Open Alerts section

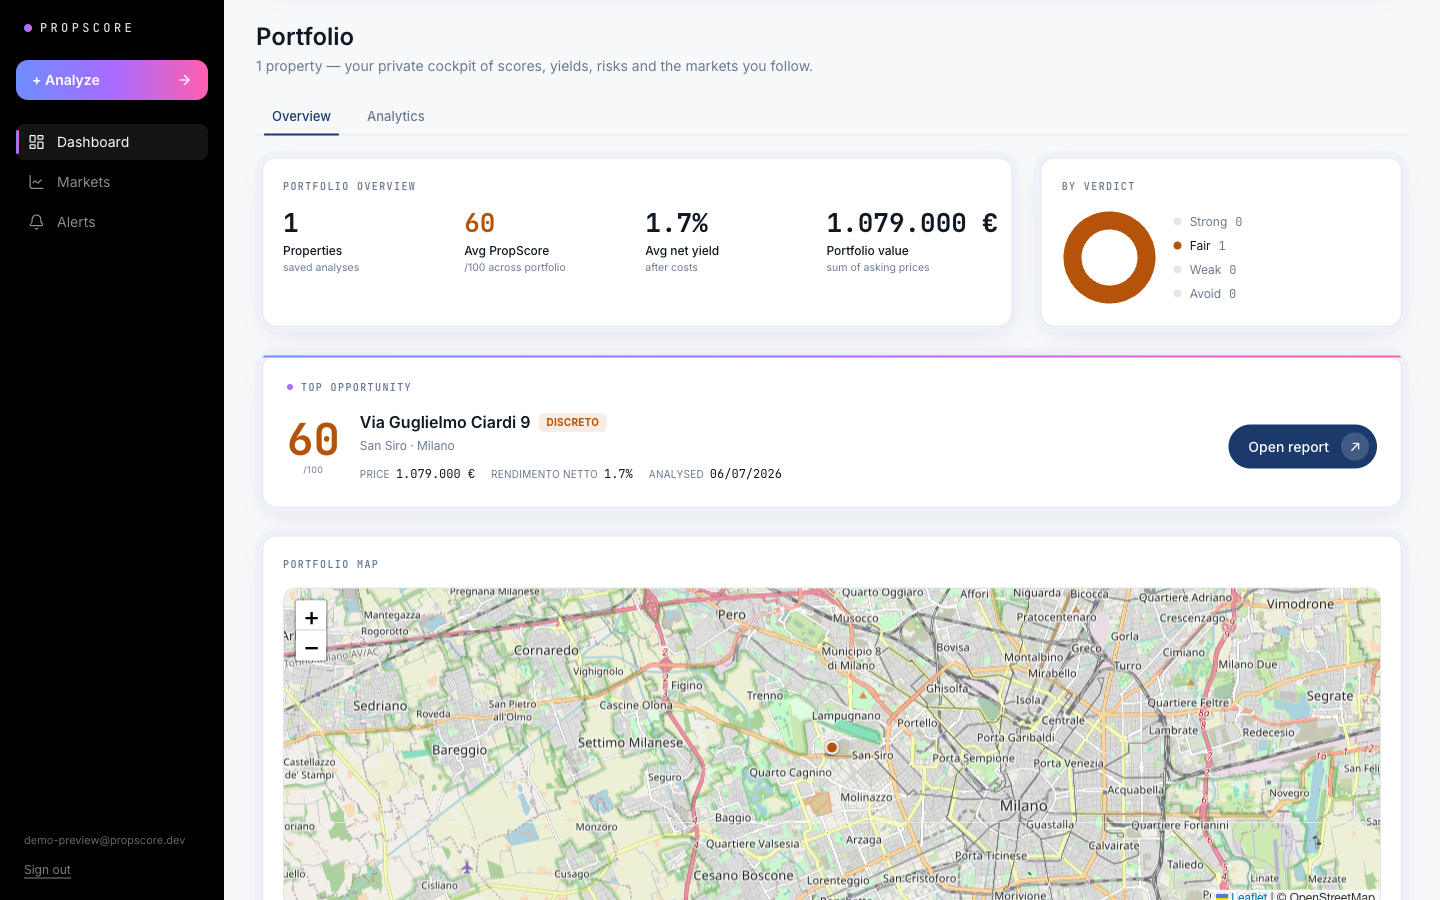tap(112, 222)
